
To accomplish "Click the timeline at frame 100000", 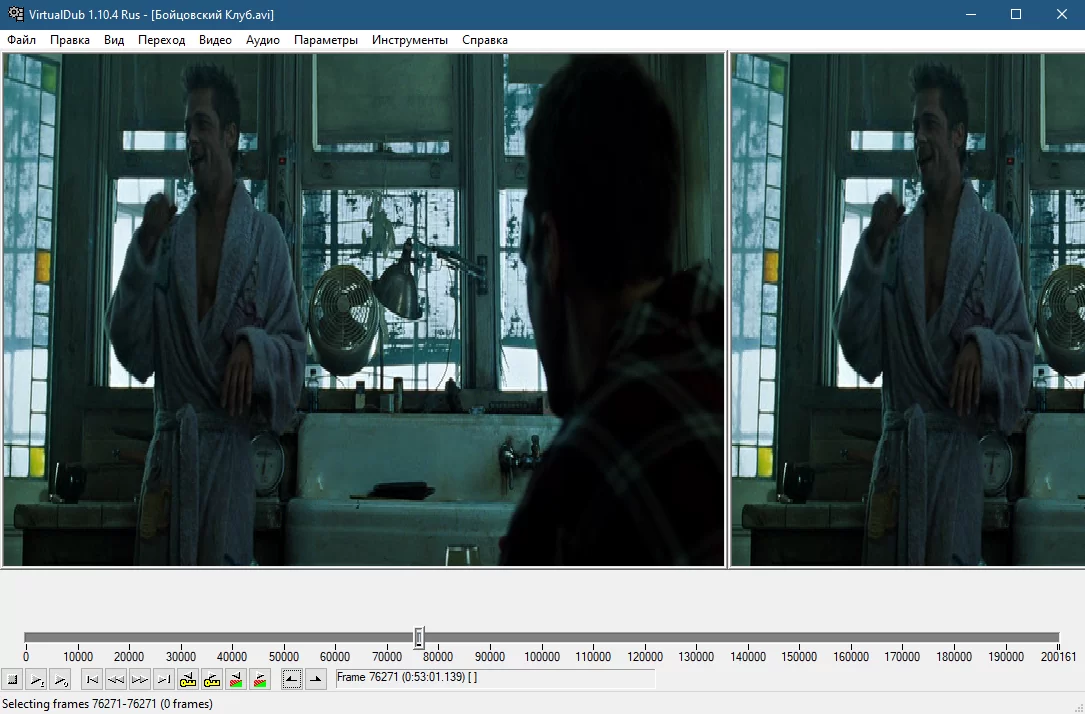I will point(541,637).
